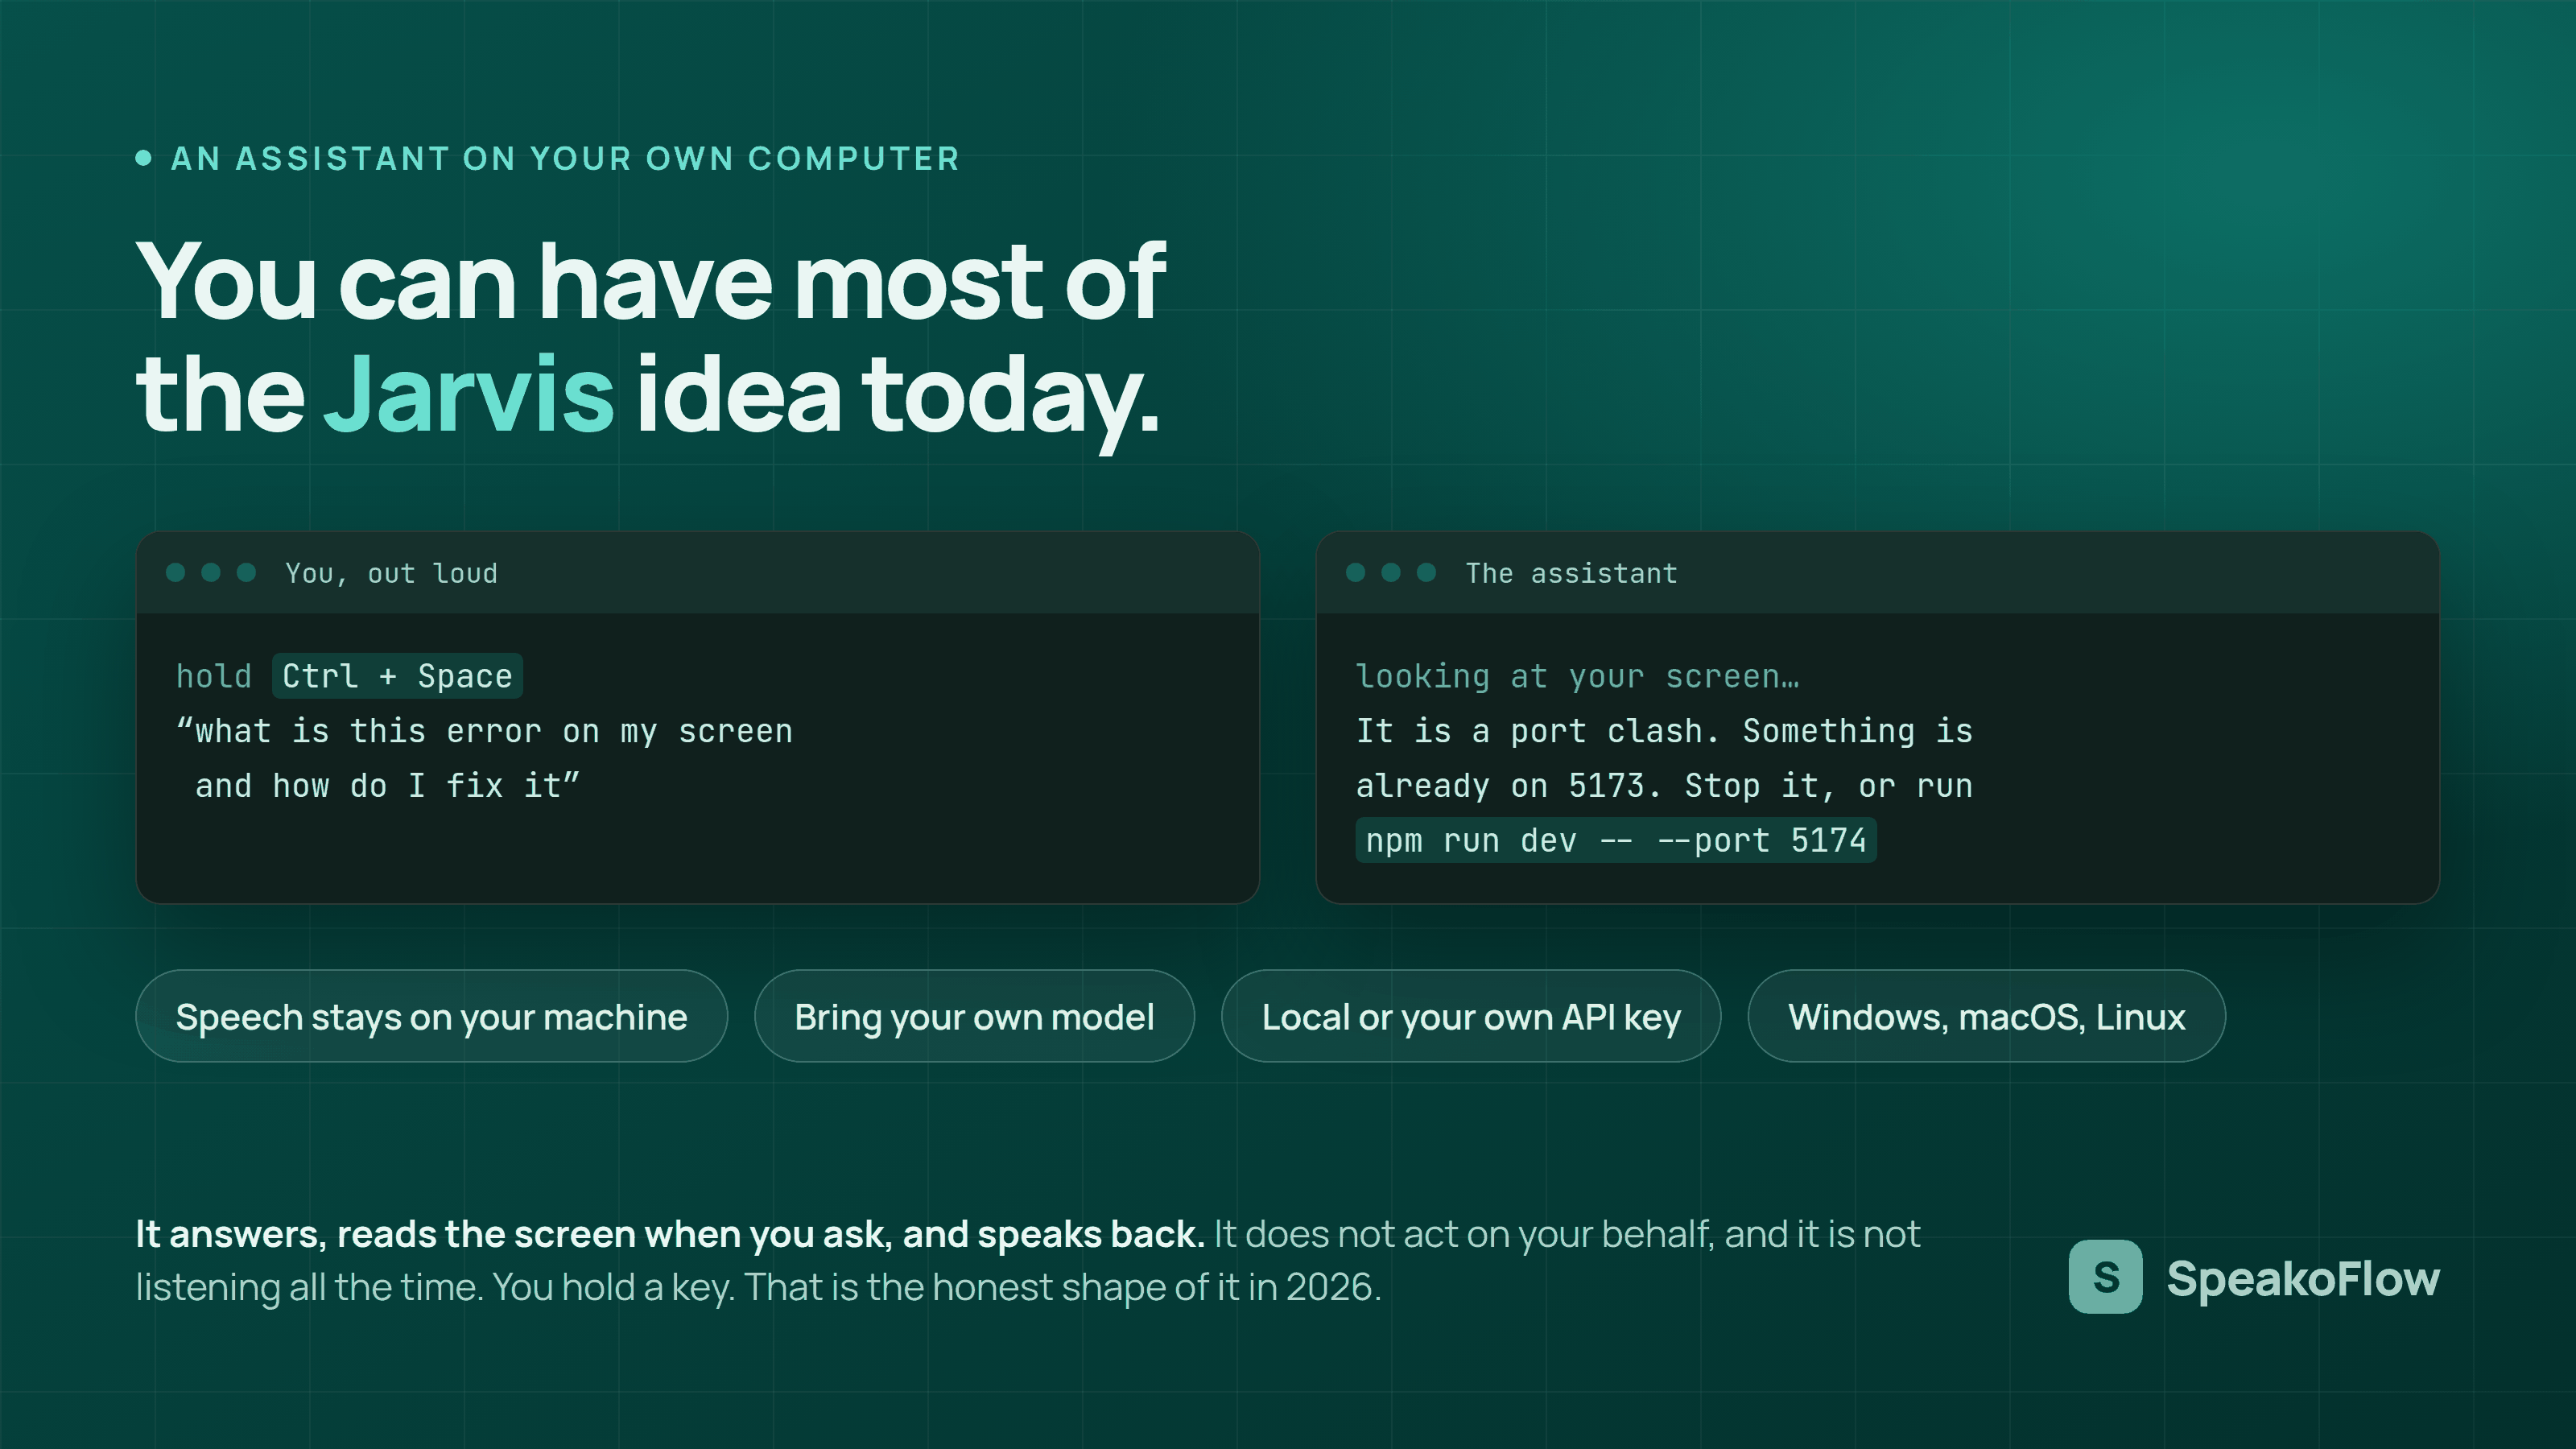Click the highlighted word "Jarvis" in the headline
Image resolution: width=2576 pixels, height=1449 pixels.
click(x=468, y=394)
